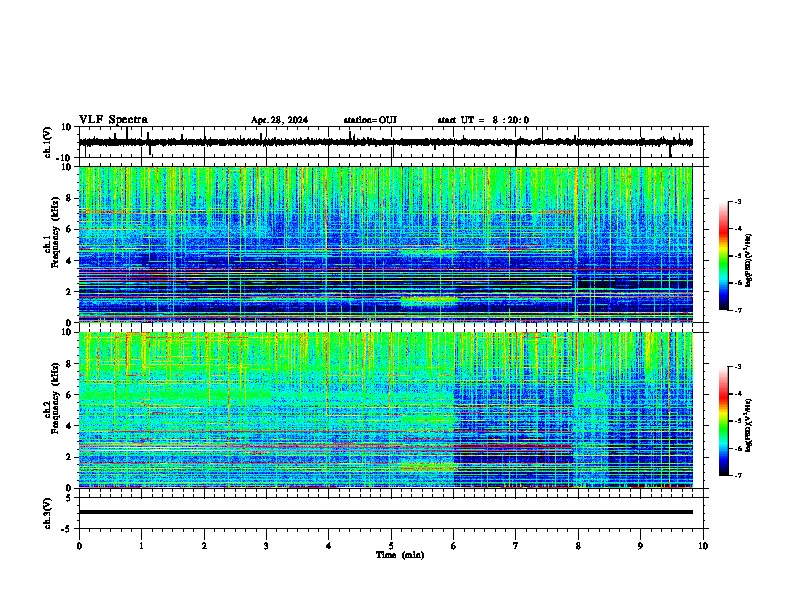
Task: Click time axis tick label "5"
Action: pos(391,546)
